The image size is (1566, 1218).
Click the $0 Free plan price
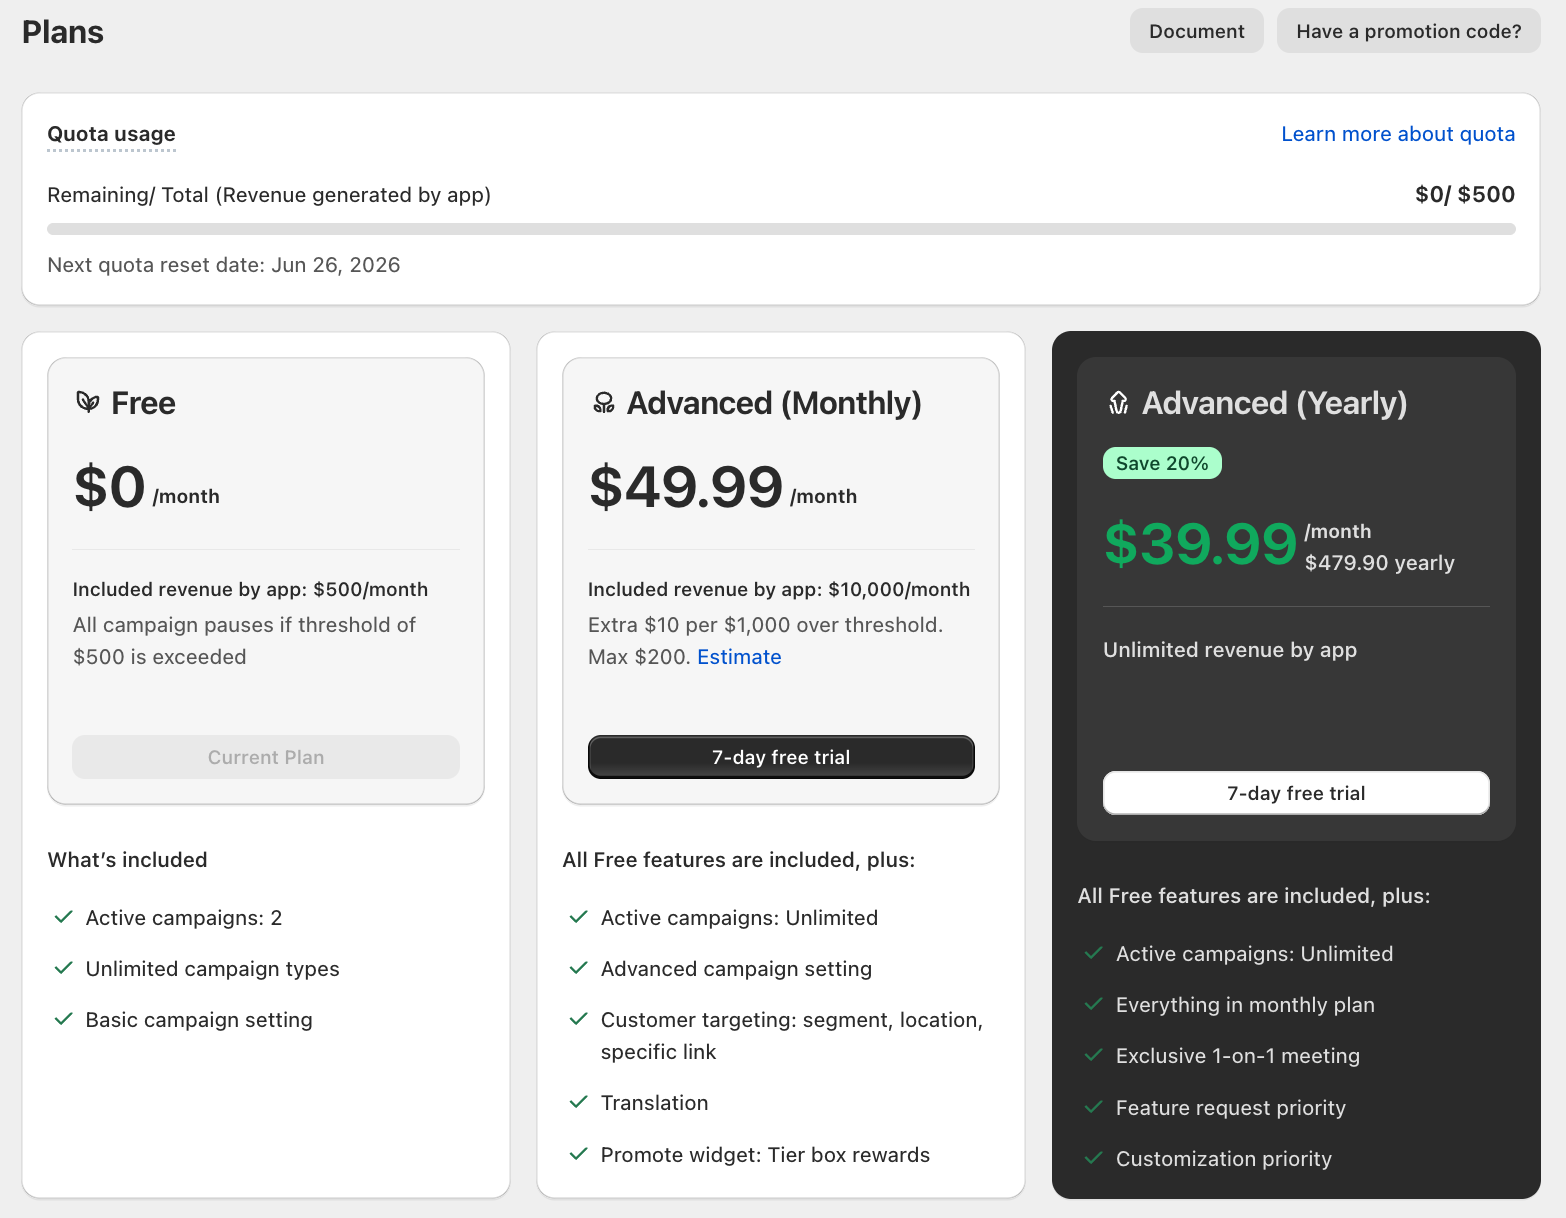coord(110,487)
